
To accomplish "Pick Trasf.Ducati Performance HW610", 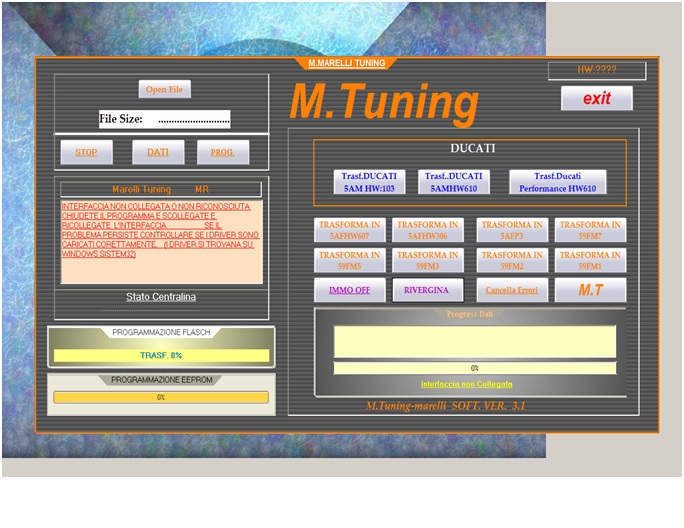I will (557, 182).
